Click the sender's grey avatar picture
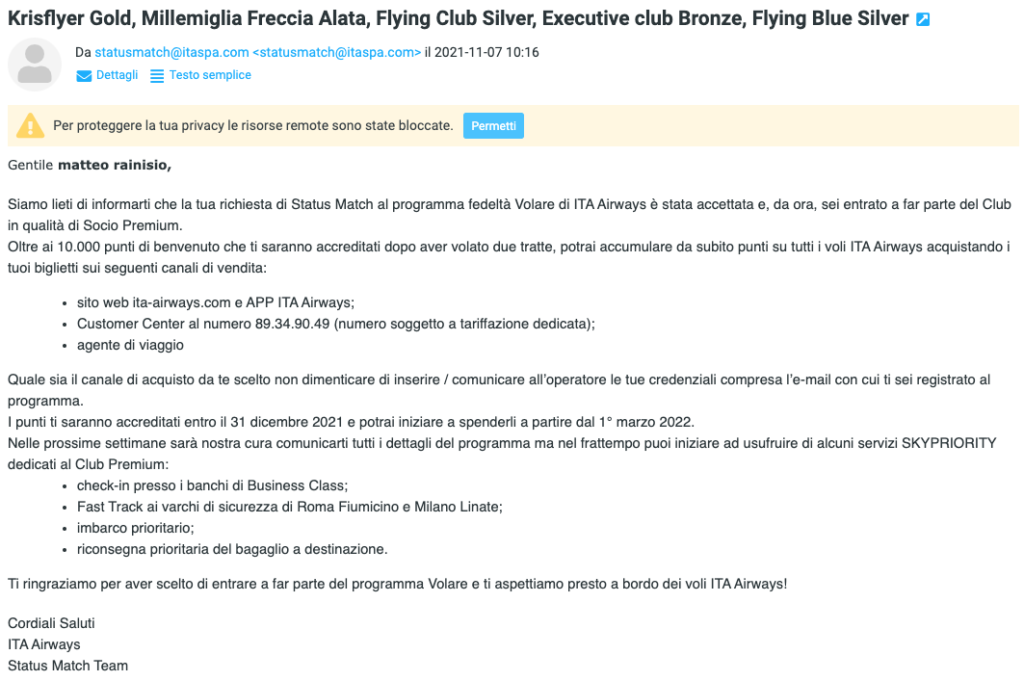 (35, 64)
